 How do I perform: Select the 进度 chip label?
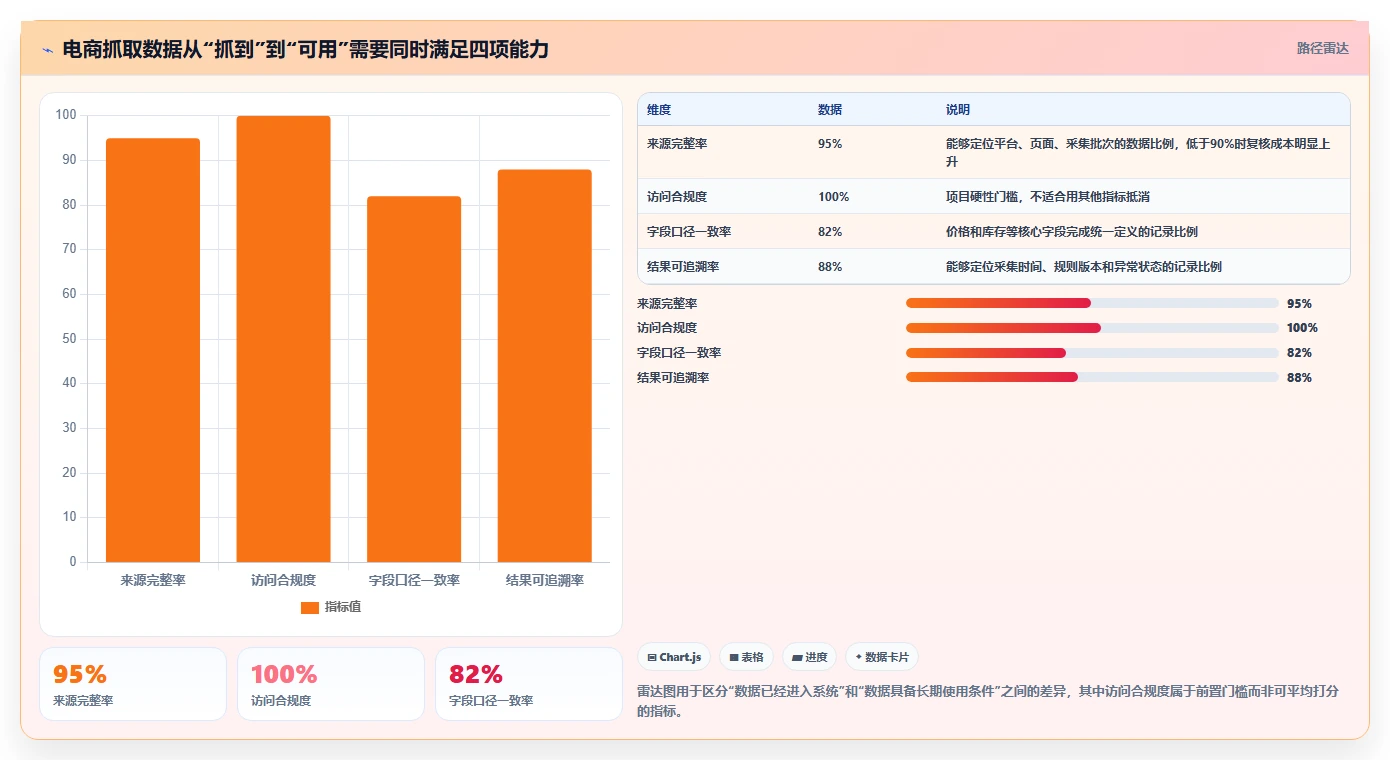[x=816, y=658]
